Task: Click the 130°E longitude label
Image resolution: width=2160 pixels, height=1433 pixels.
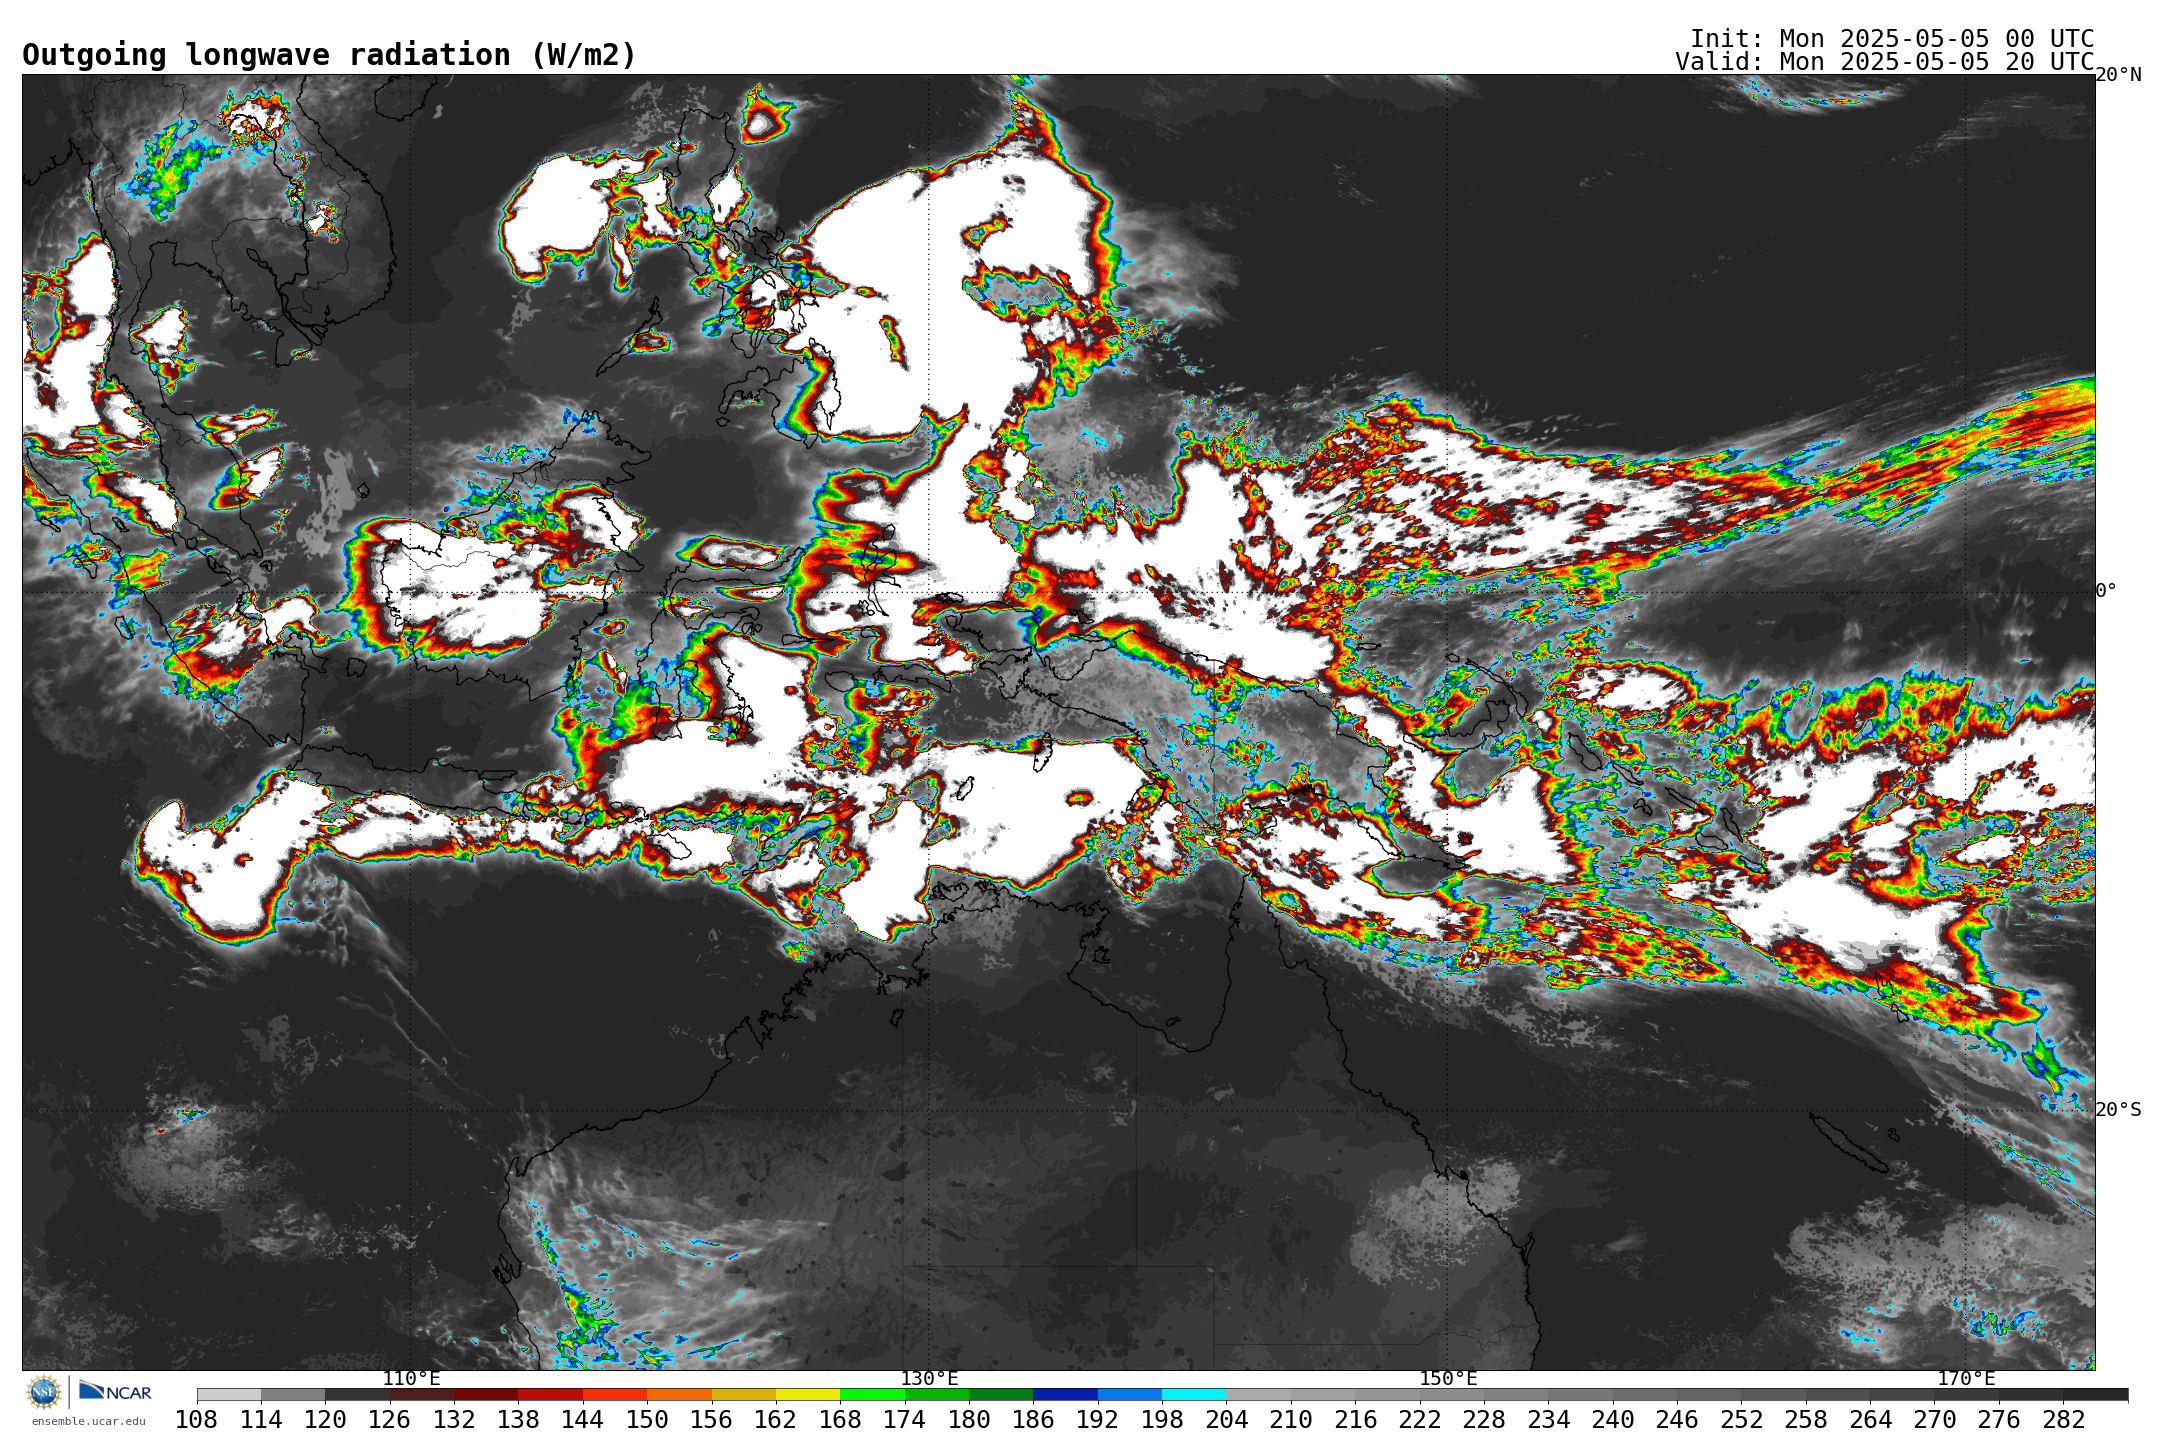Action: [x=929, y=1378]
